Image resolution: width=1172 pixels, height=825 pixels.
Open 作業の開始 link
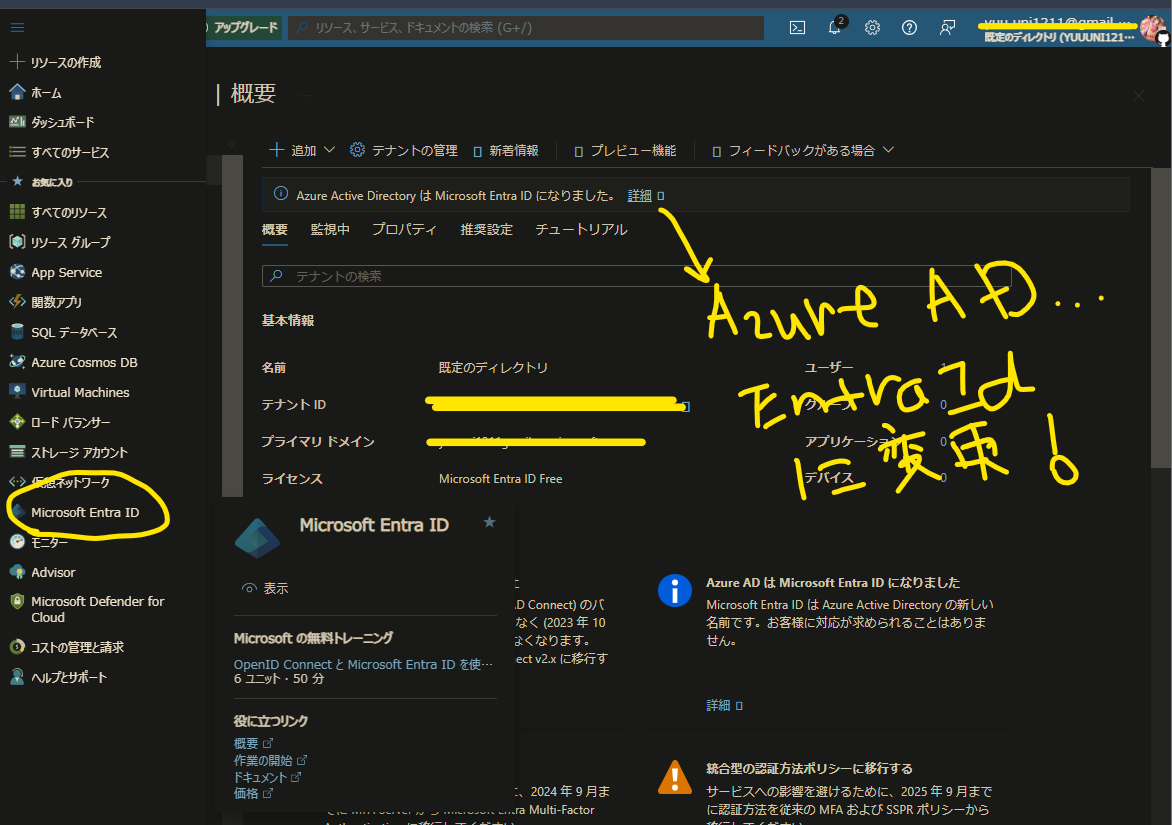click(x=263, y=760)
